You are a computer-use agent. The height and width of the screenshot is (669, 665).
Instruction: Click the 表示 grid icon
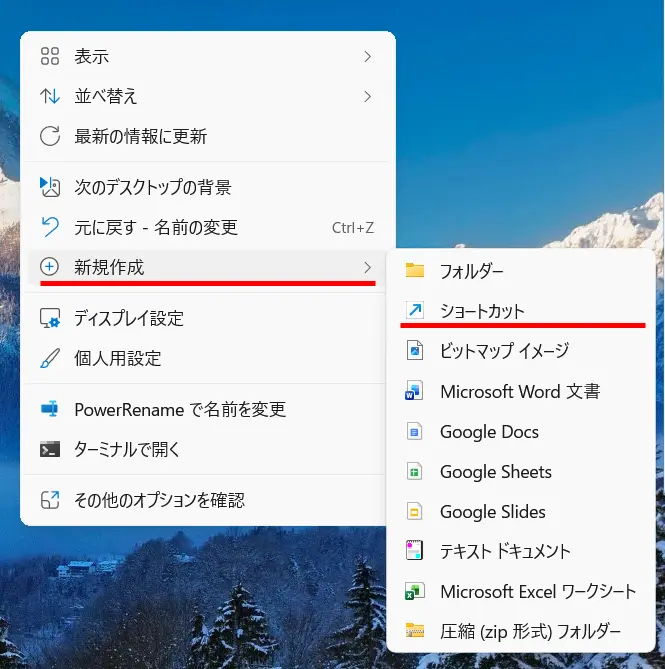click(49, 56)
